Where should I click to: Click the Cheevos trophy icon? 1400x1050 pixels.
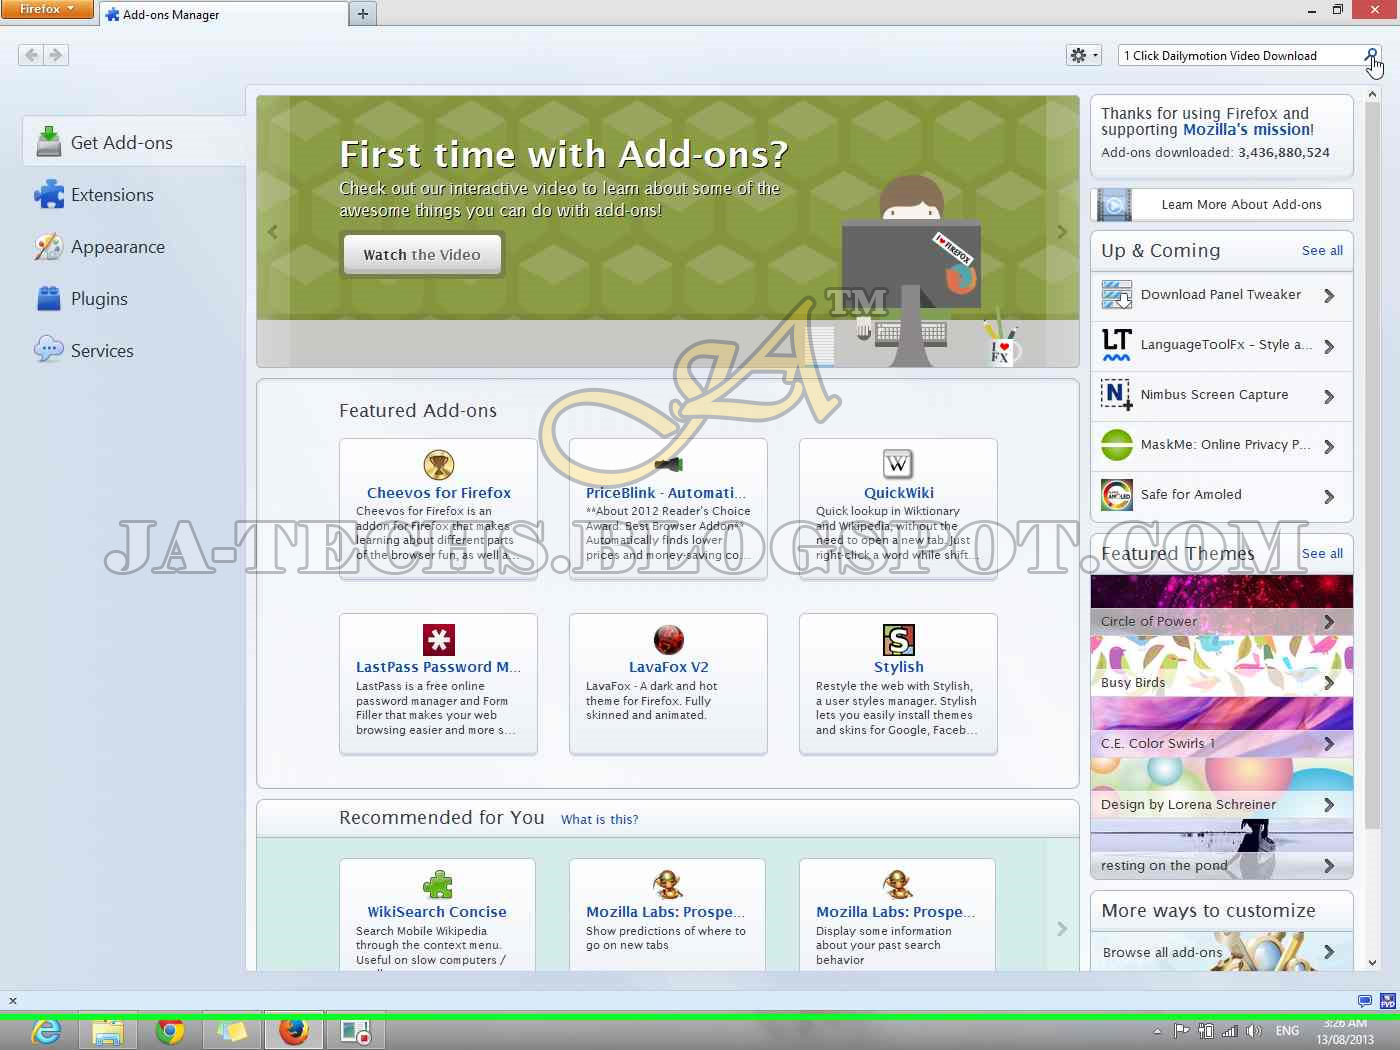(x=439, y=464)
